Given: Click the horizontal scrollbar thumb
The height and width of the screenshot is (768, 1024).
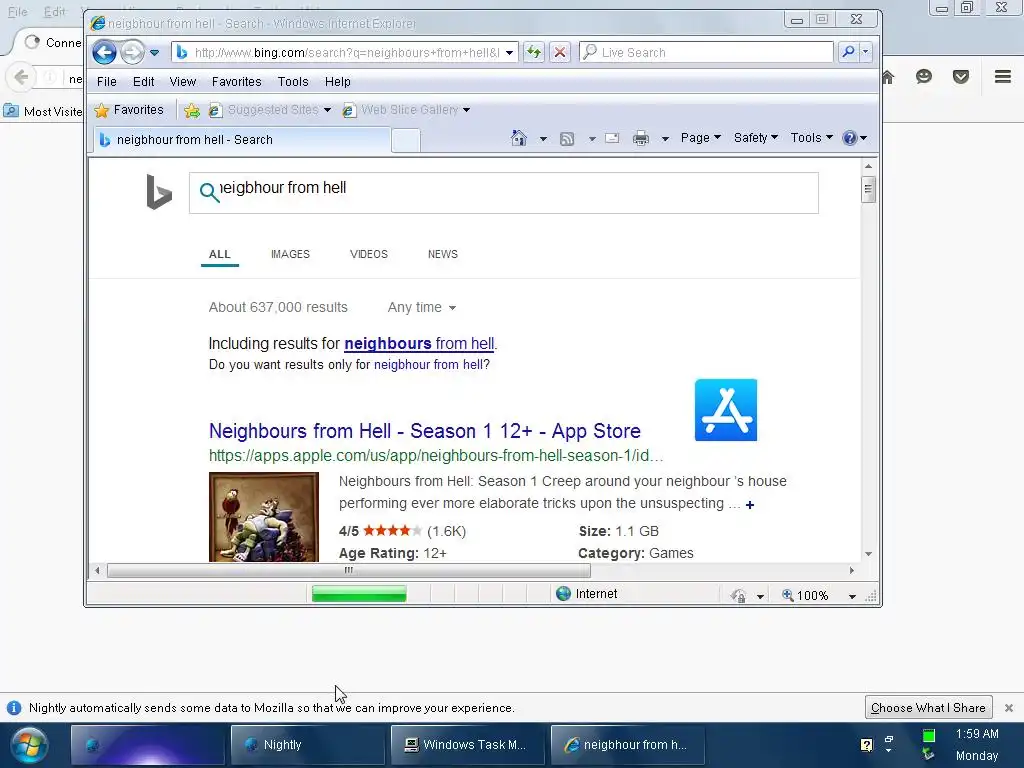Looking at the screenshot, I should point(349,570).
